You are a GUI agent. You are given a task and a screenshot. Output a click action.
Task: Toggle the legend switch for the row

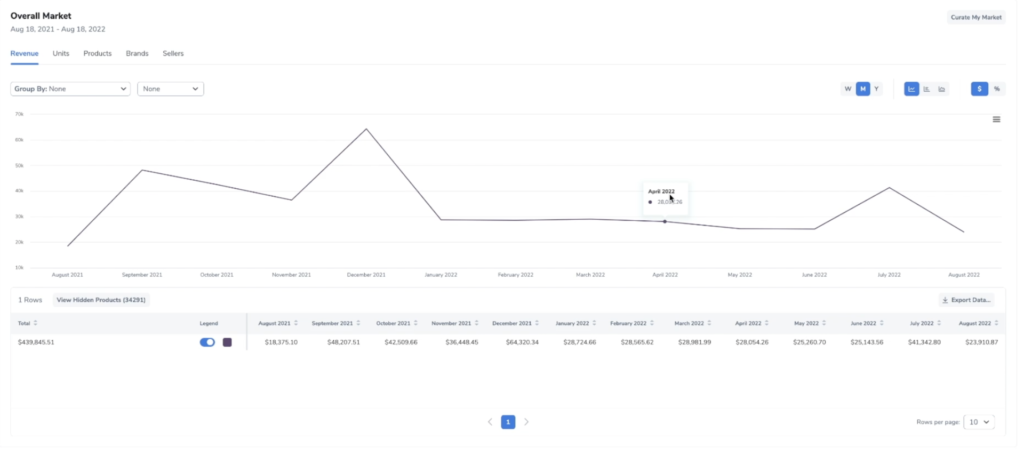point(208,342)
